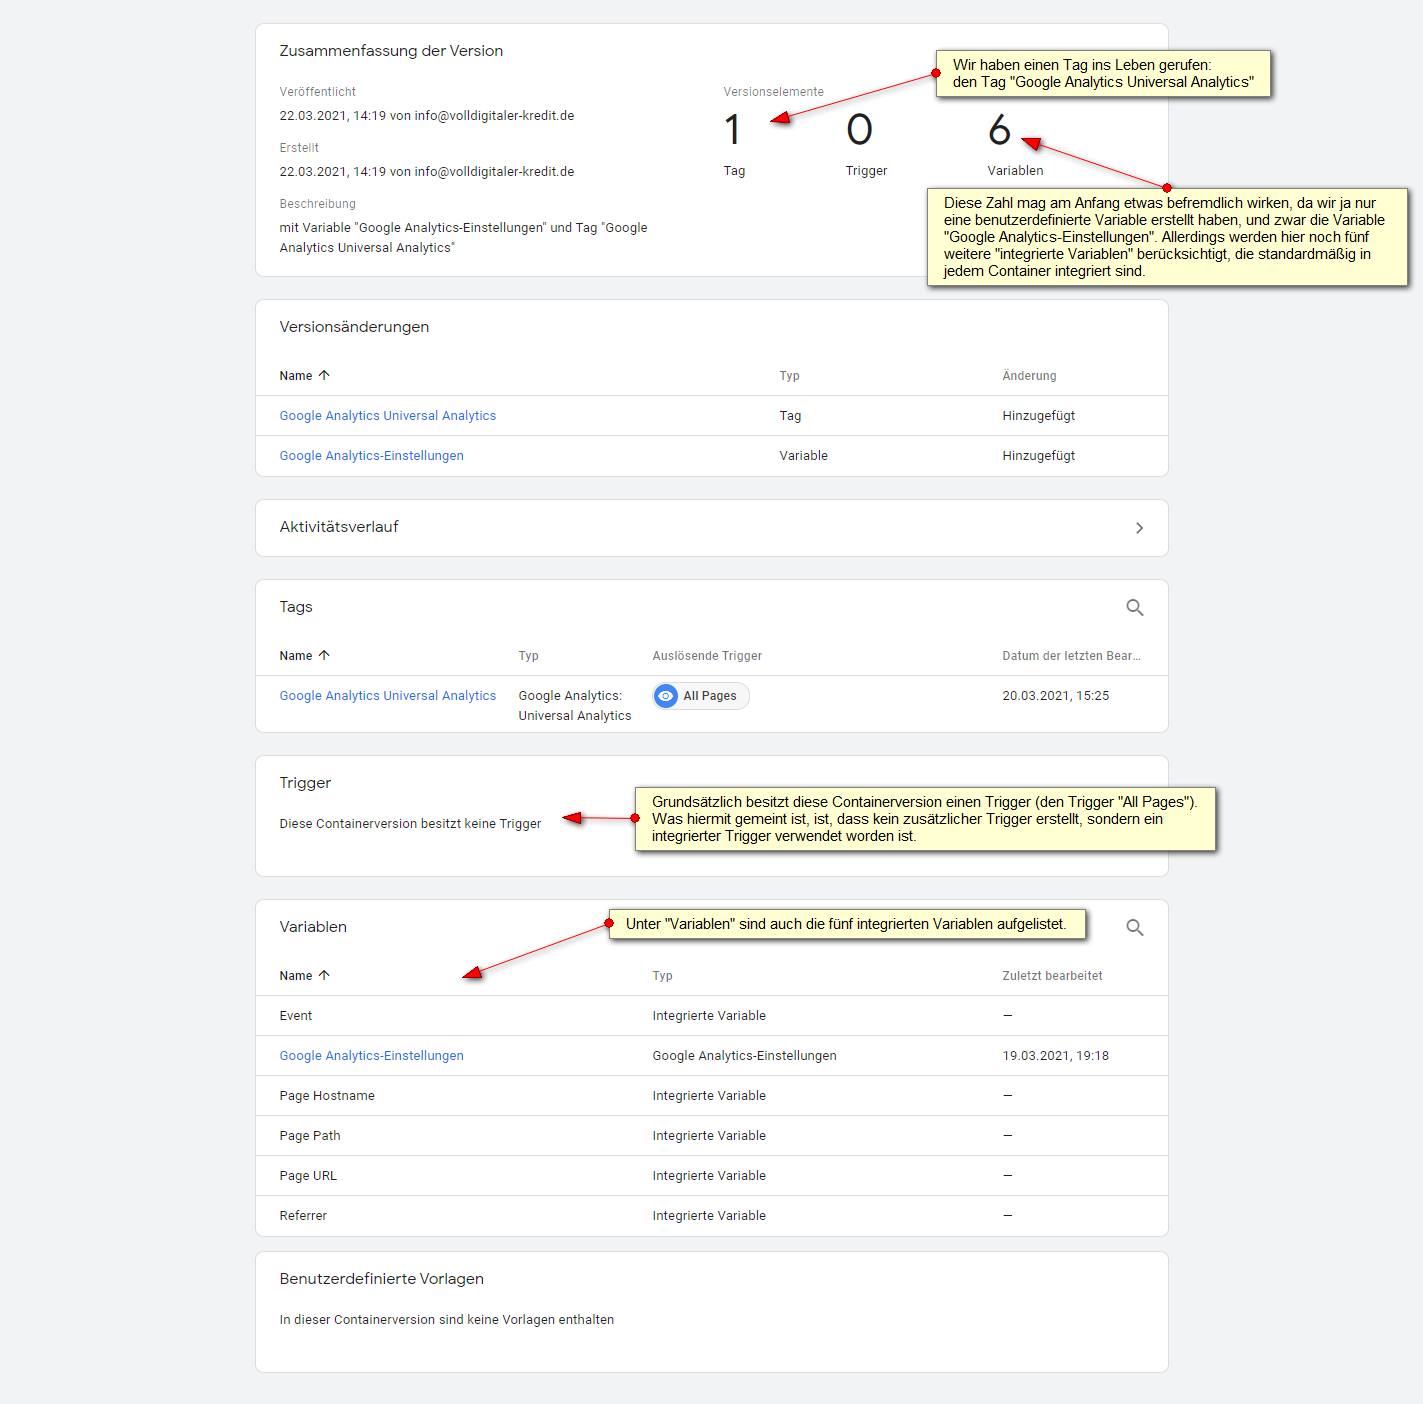The height and width of the screenshot is (1404, 1423).
Task: Click the All Pages trigger eye icon
Action: 666,696
